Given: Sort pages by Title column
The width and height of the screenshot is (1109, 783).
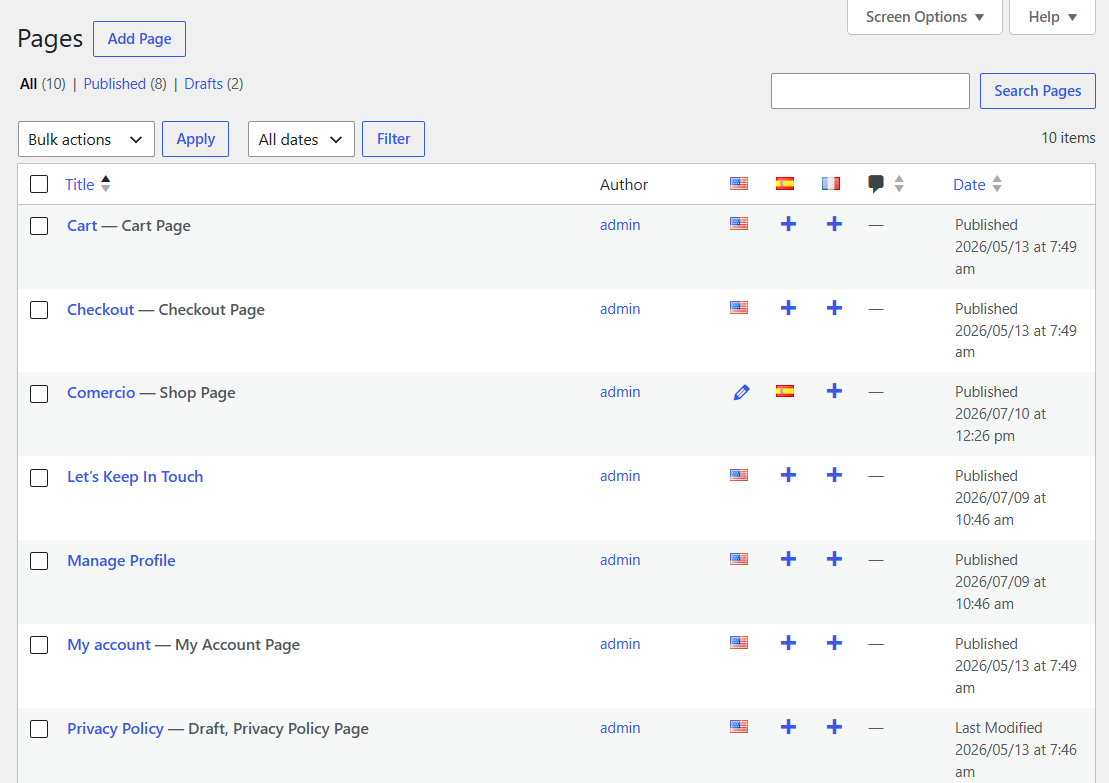Looking at the screenshot, I should (88, 185).
